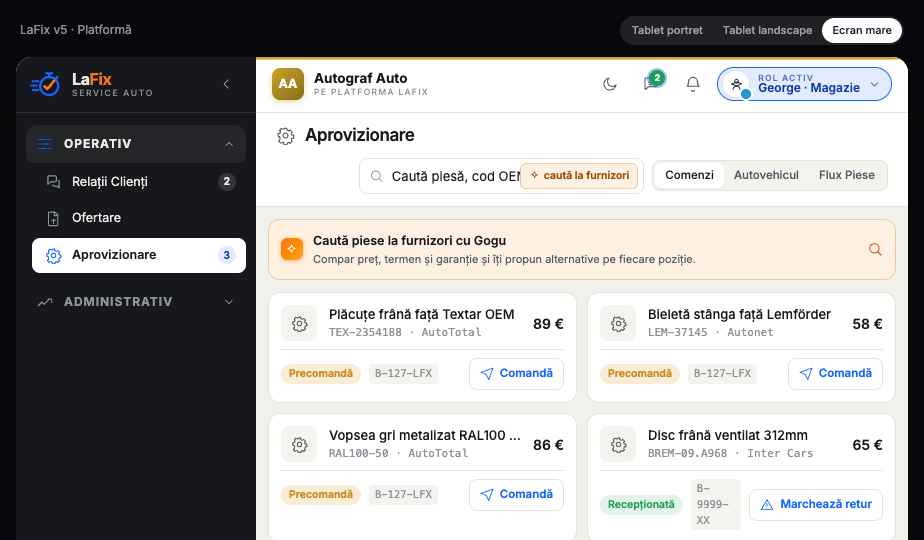Click the Relații Clienți chat icon
924x540 pixels.
(x=53, y=182)
